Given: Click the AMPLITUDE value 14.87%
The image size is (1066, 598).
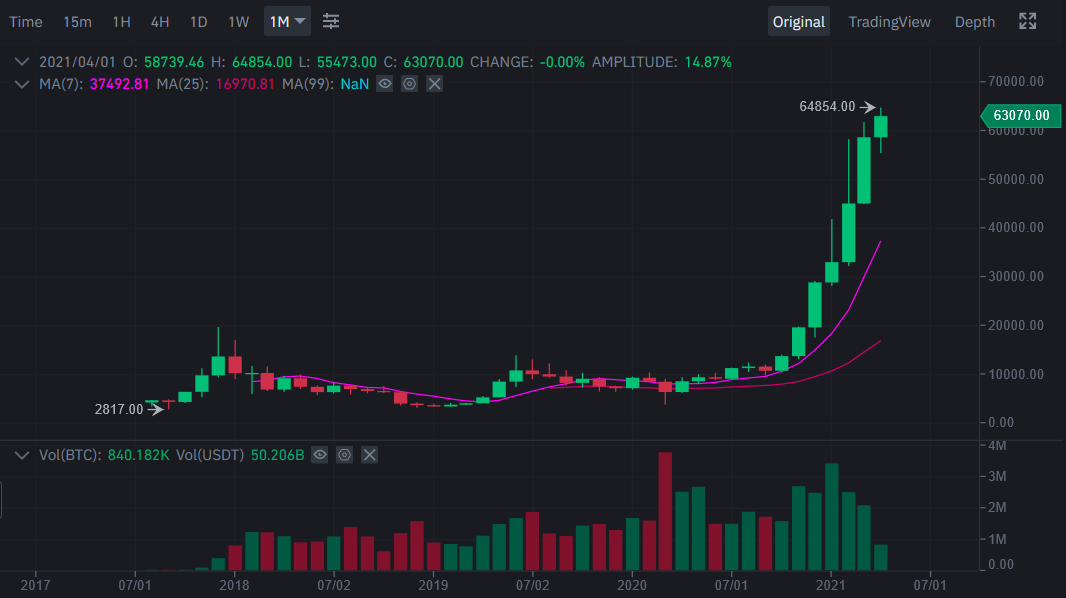Looking at the screenshot, I should pyautogui.click(x=708, y=62).
